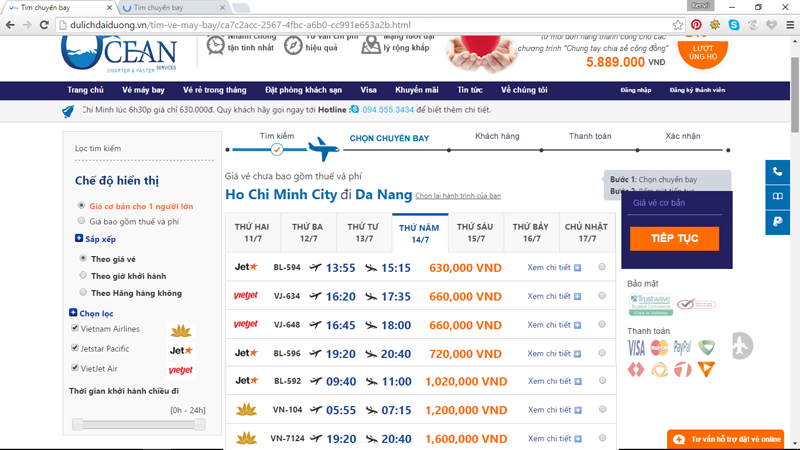
Task: Expand Xem chi tiết for VN-7124
Action: (x=555, y=438)
